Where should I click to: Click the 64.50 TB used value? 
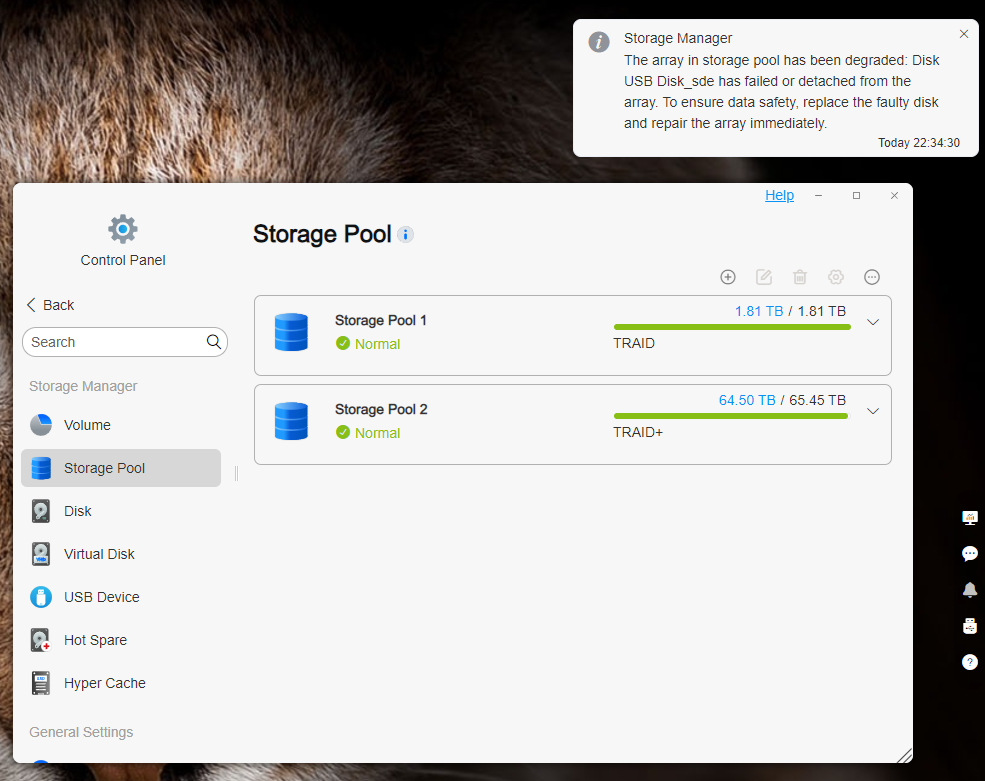(747, 400)
